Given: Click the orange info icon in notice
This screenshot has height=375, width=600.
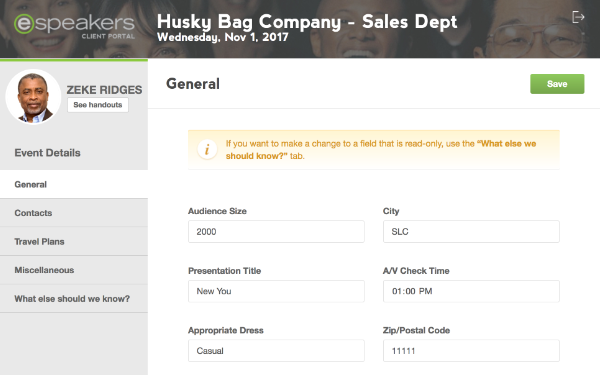Looking at the screenshot, I should tap(207, 149).
